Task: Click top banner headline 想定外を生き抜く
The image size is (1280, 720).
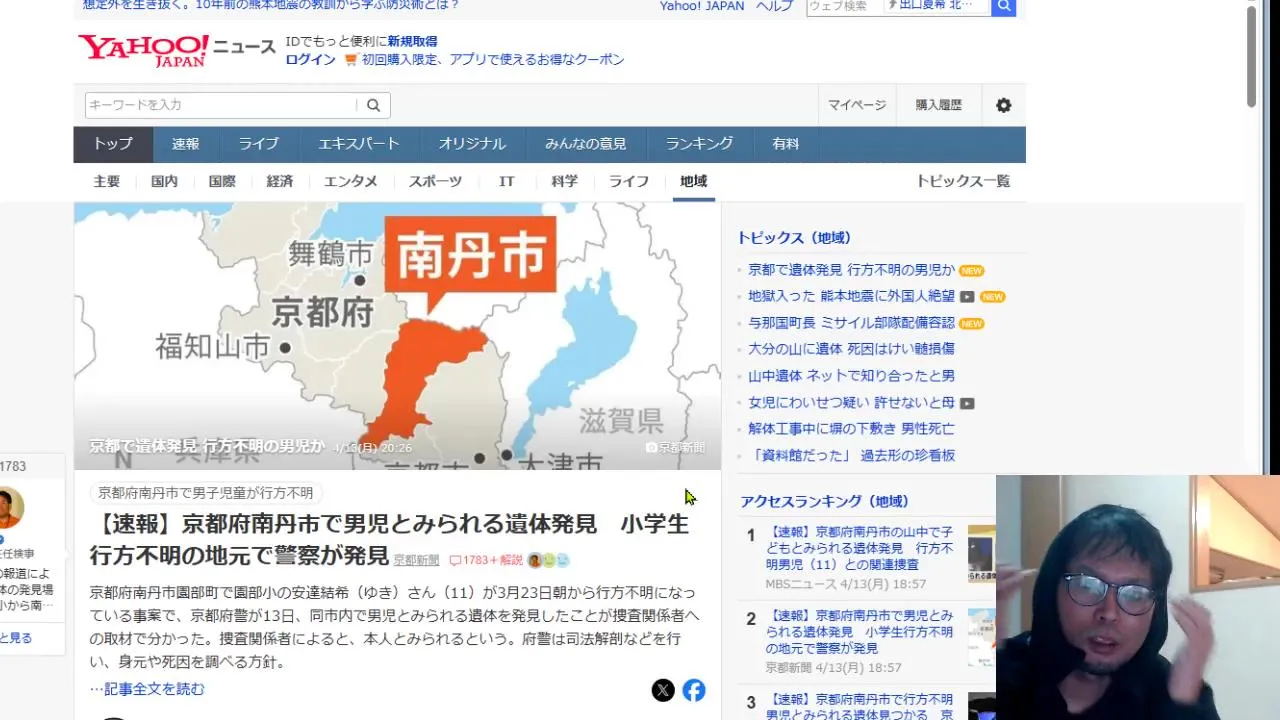Action: pyautogui.click(x=270, y=5)
